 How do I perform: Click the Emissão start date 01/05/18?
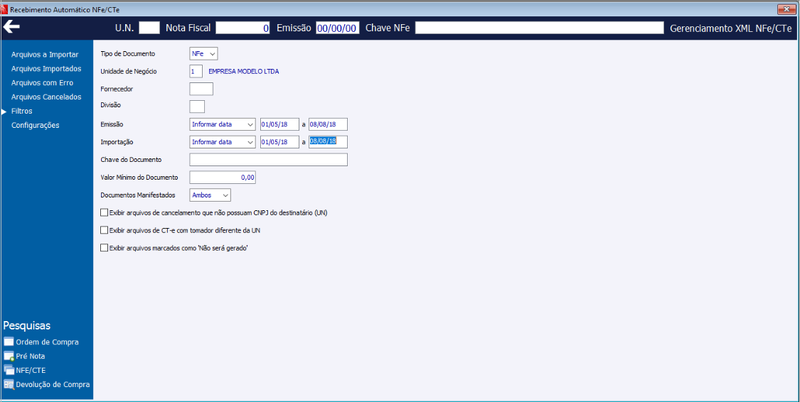(279, 124)
